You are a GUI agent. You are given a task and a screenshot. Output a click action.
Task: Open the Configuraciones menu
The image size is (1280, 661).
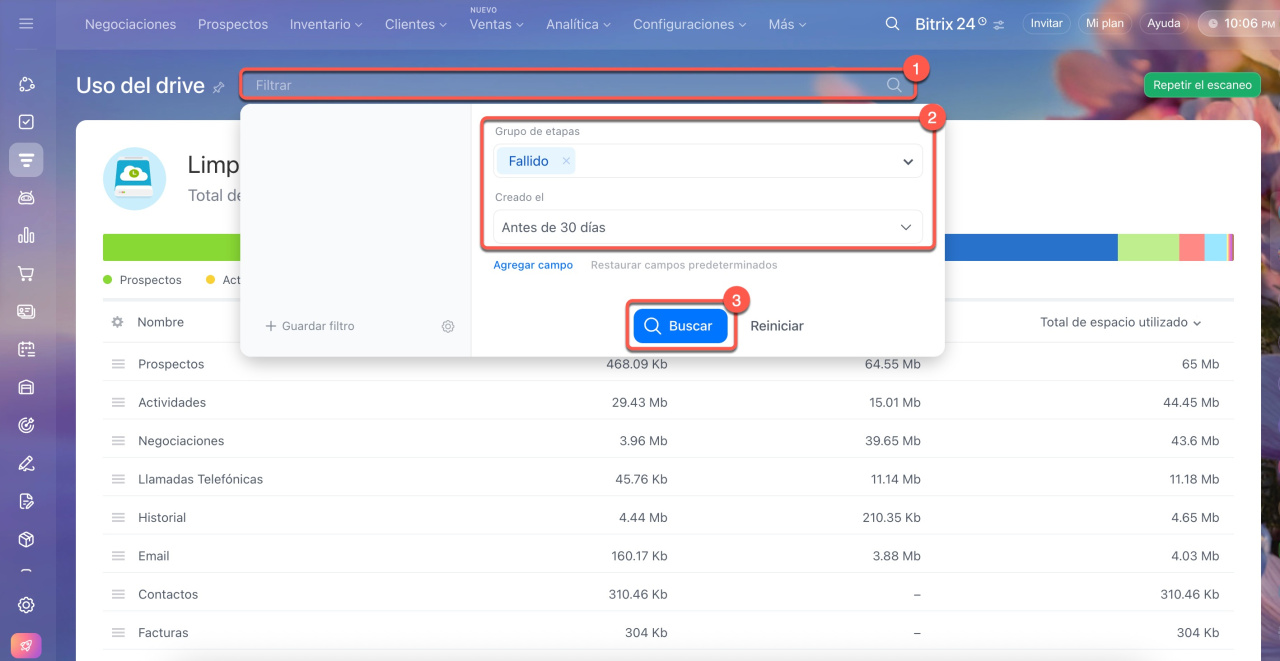689,24
